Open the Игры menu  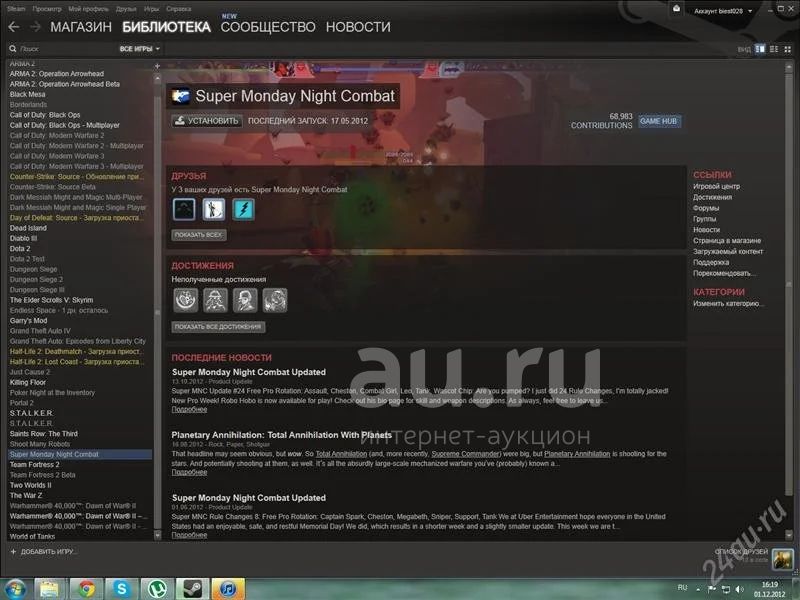point(152,9)
